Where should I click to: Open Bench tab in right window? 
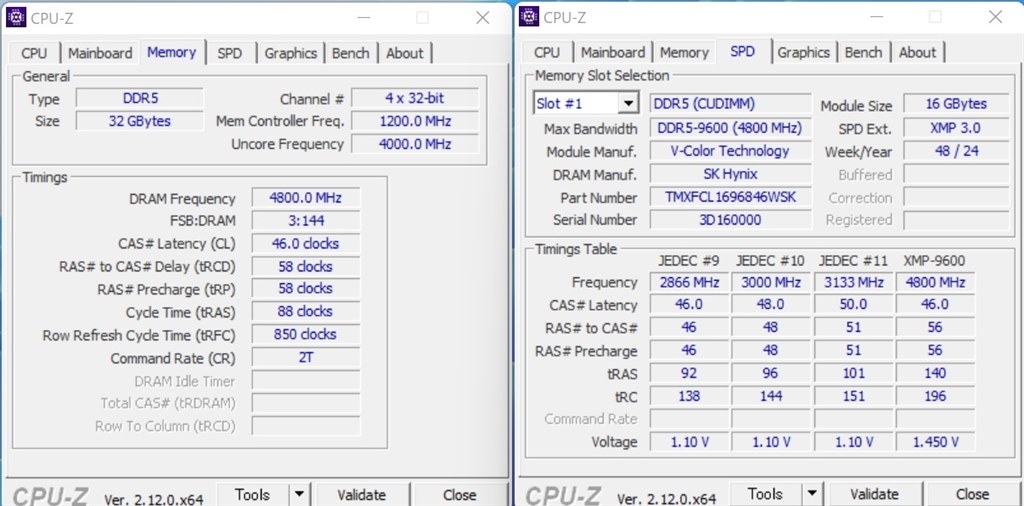863,52
